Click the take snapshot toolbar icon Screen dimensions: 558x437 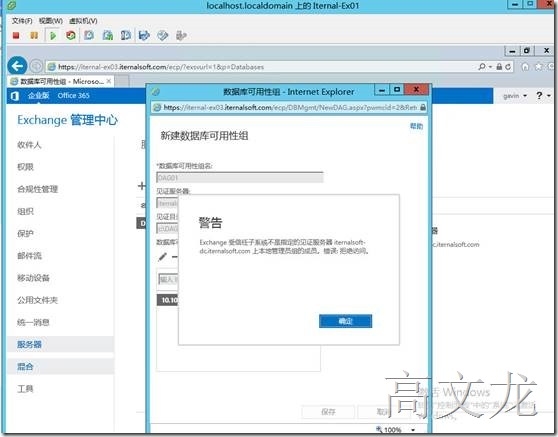click(89, 35)
